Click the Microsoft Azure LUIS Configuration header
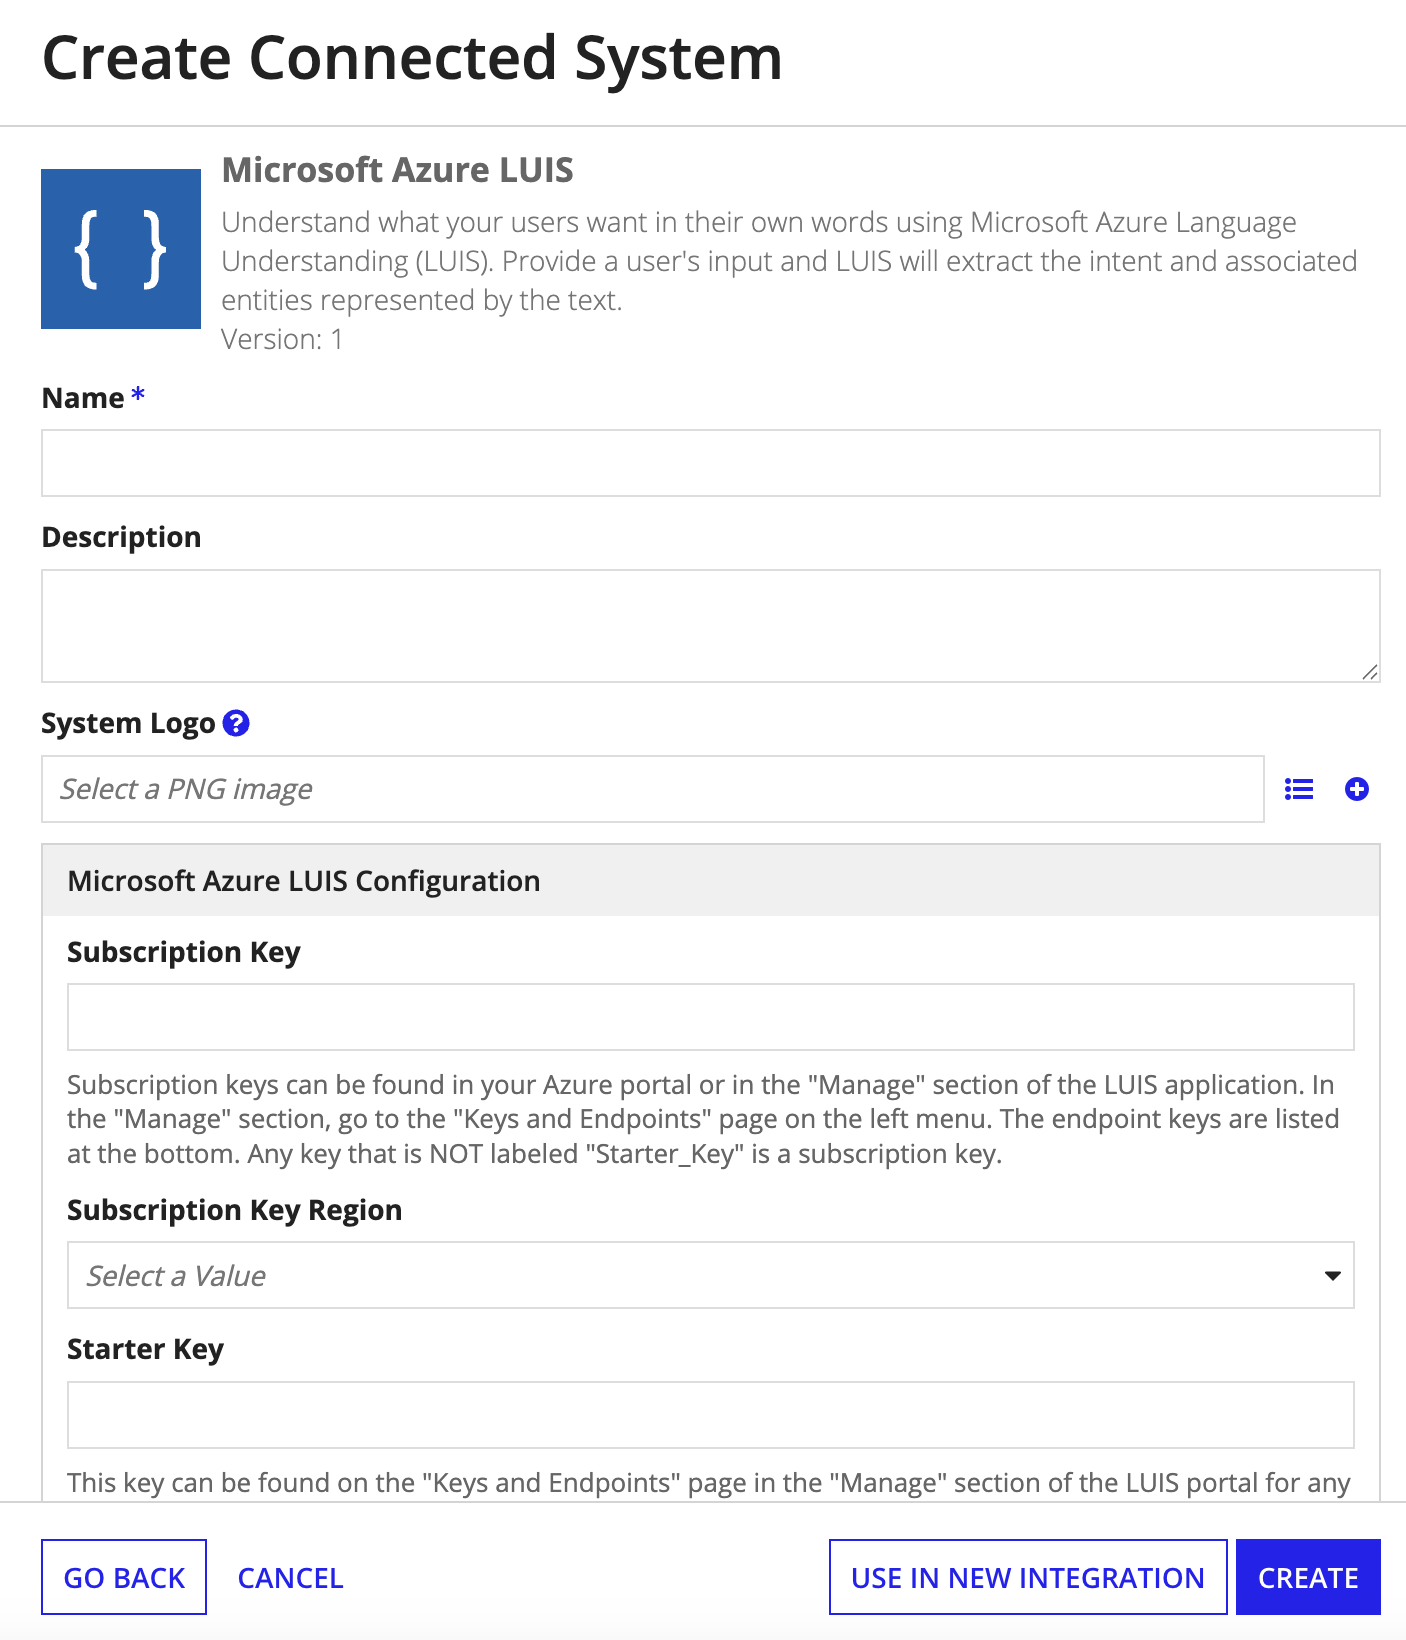1406x1640 pixels. [711, 880]
